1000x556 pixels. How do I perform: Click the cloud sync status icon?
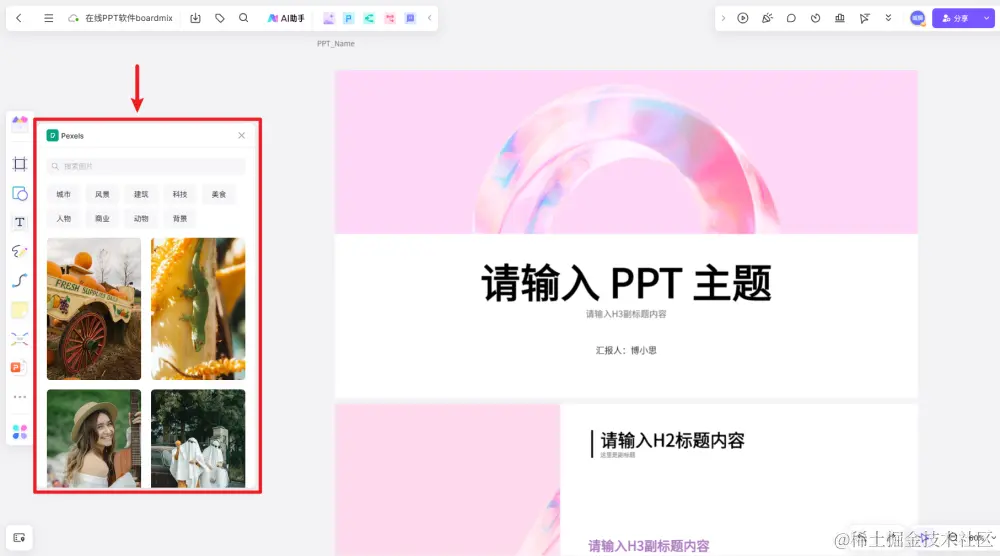[73, 18]
